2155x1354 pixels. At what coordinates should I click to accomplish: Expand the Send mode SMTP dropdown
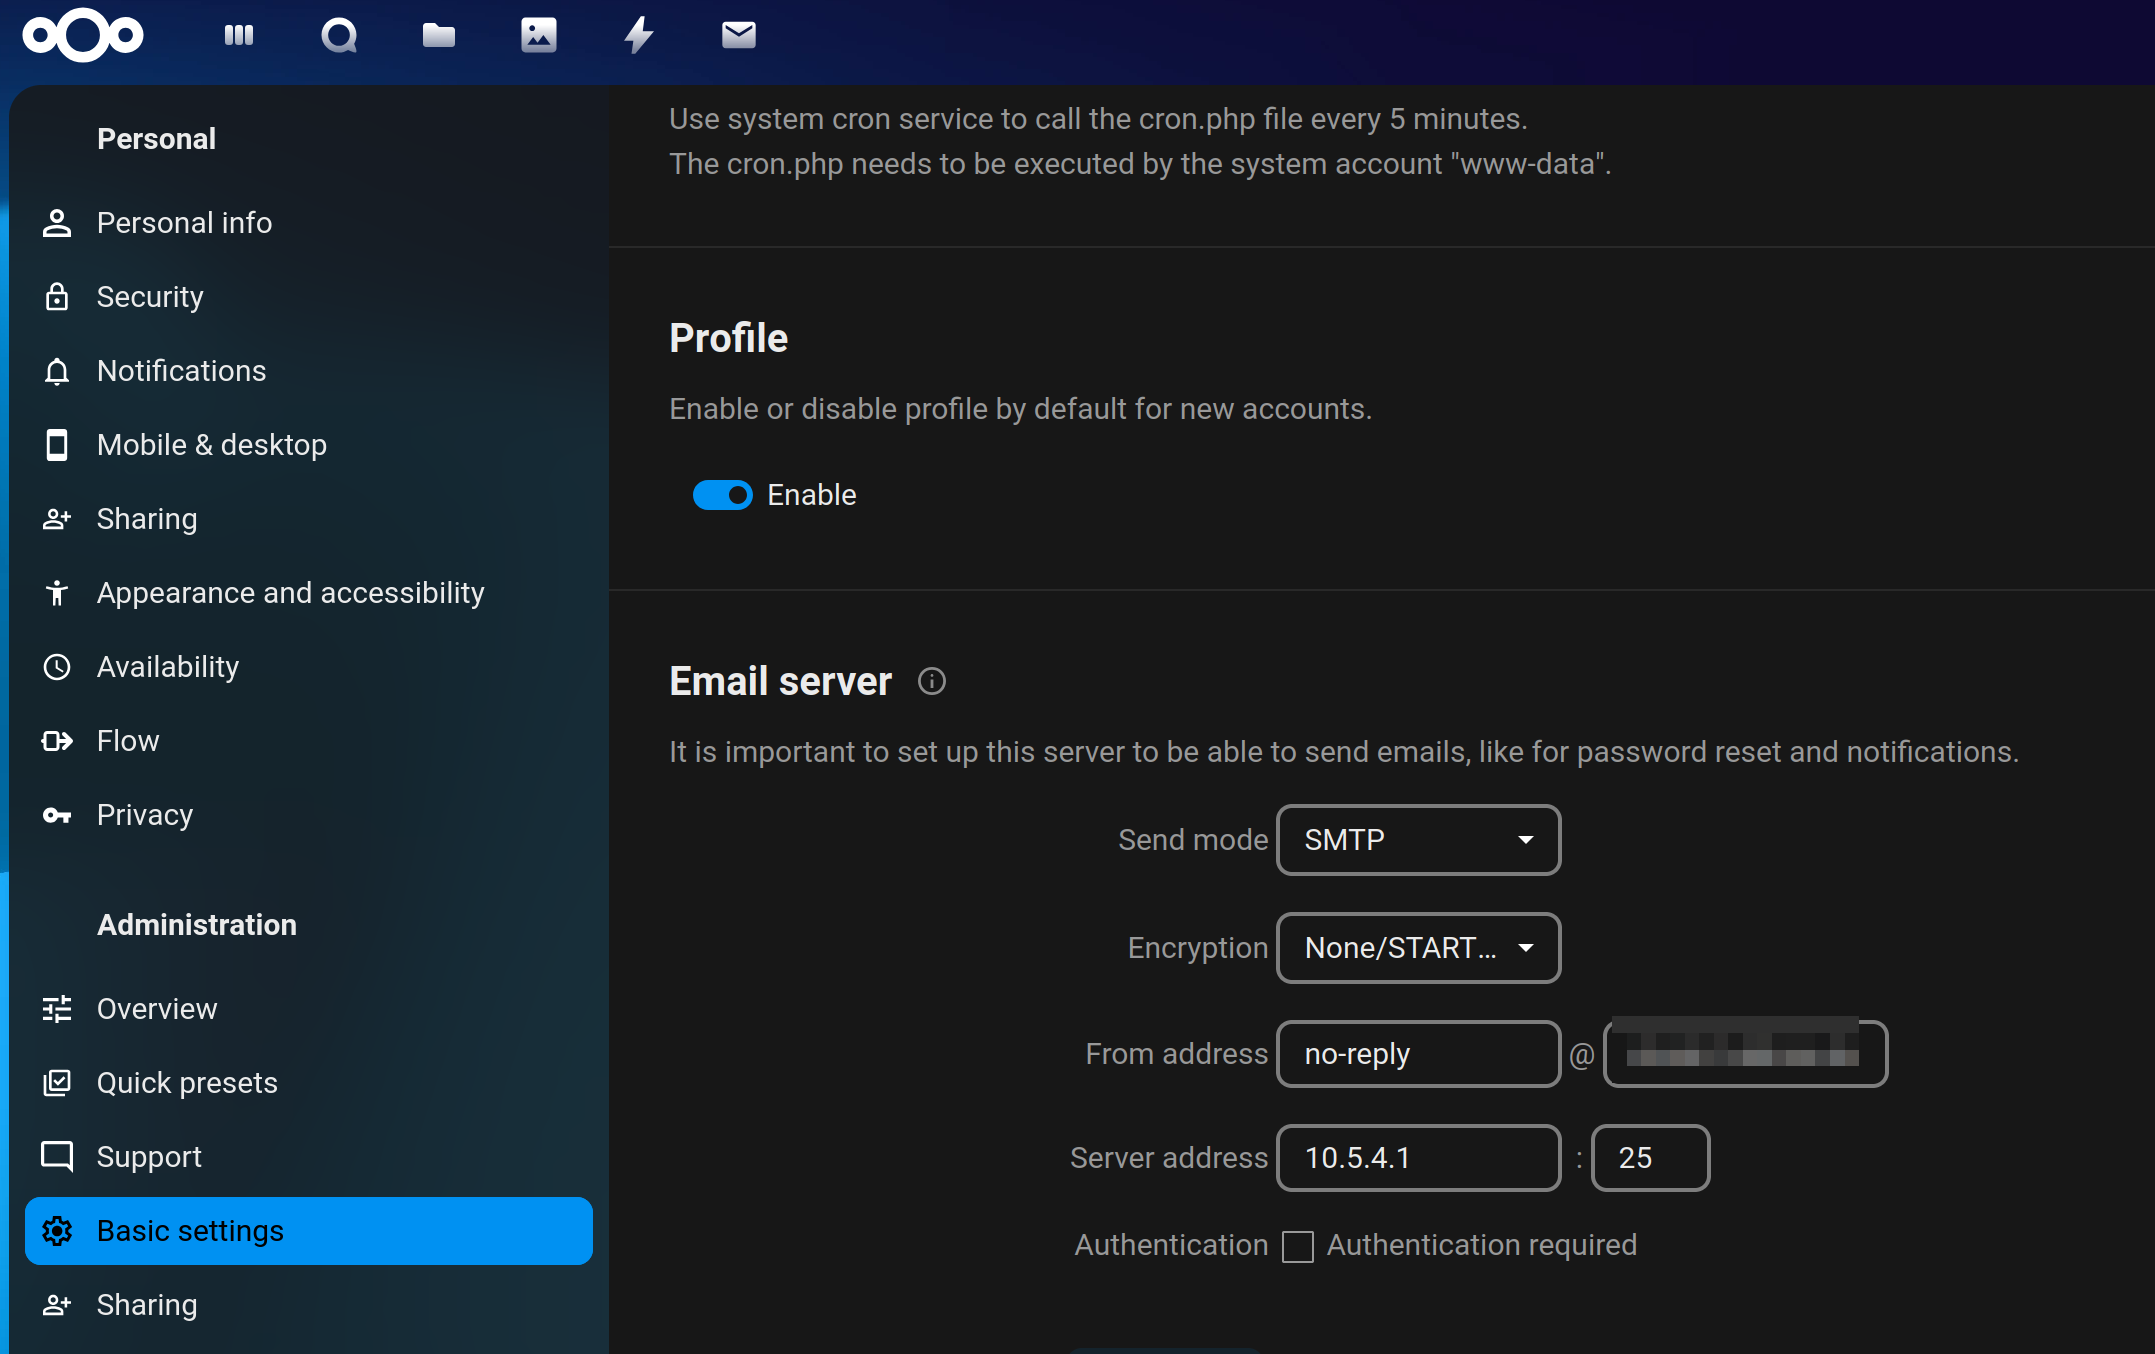pyautogui.click(x=1418, y=840)
